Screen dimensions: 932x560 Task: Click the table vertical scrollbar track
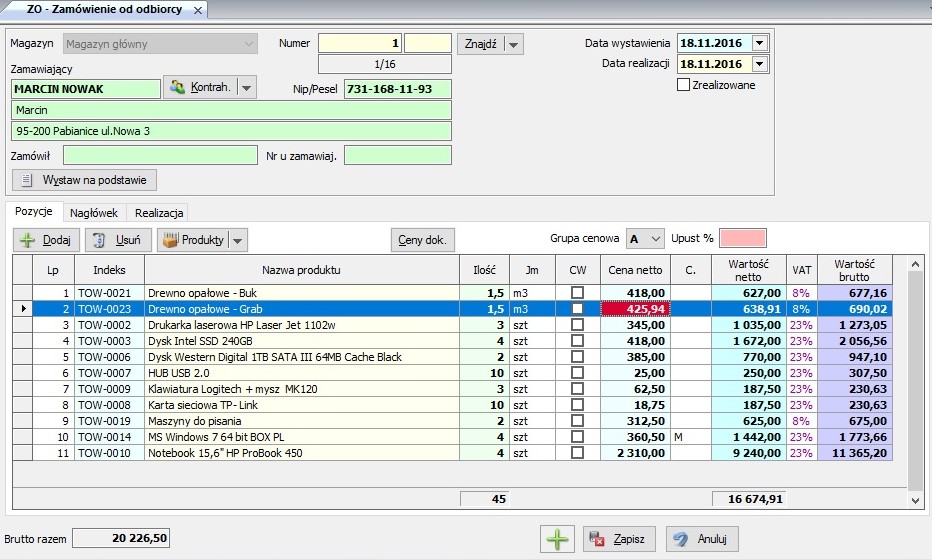(915, 382)
